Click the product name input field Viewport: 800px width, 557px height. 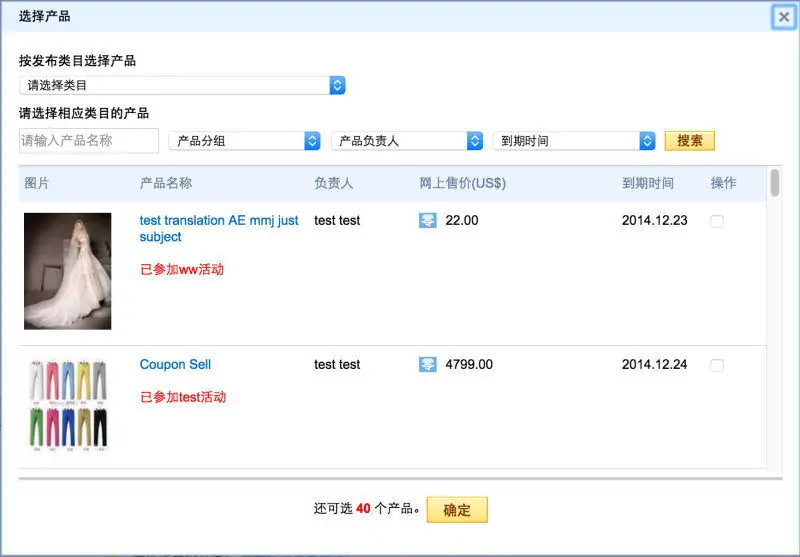[89, 141]
